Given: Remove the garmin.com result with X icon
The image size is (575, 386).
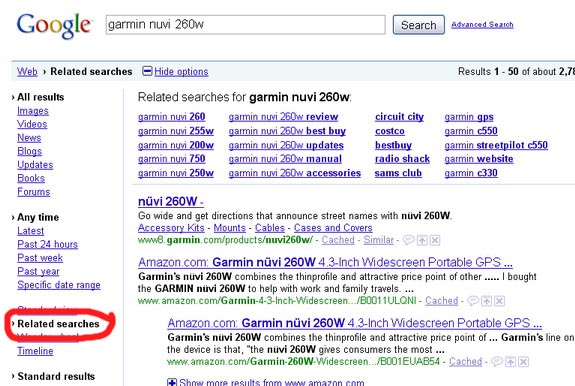Looking at the screenshot, I should 435,240.
